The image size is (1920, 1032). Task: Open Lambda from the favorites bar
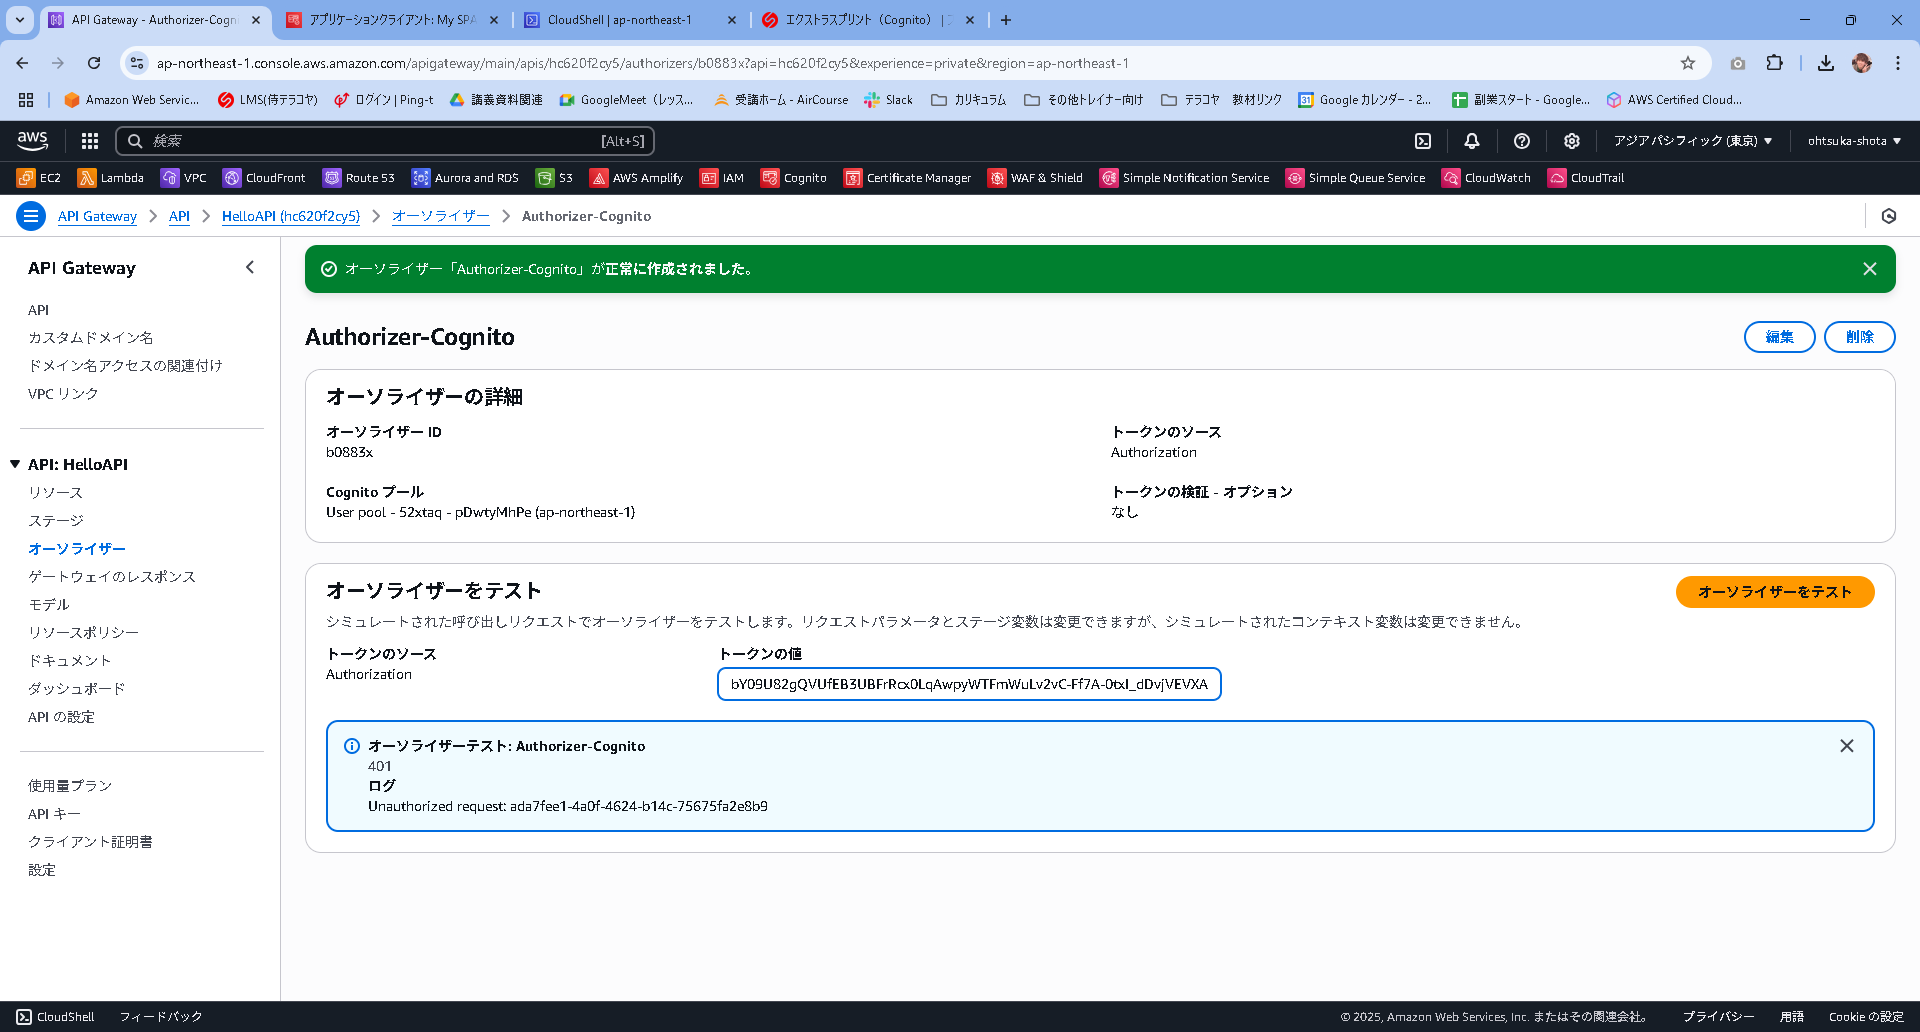(x=111, y=178)
